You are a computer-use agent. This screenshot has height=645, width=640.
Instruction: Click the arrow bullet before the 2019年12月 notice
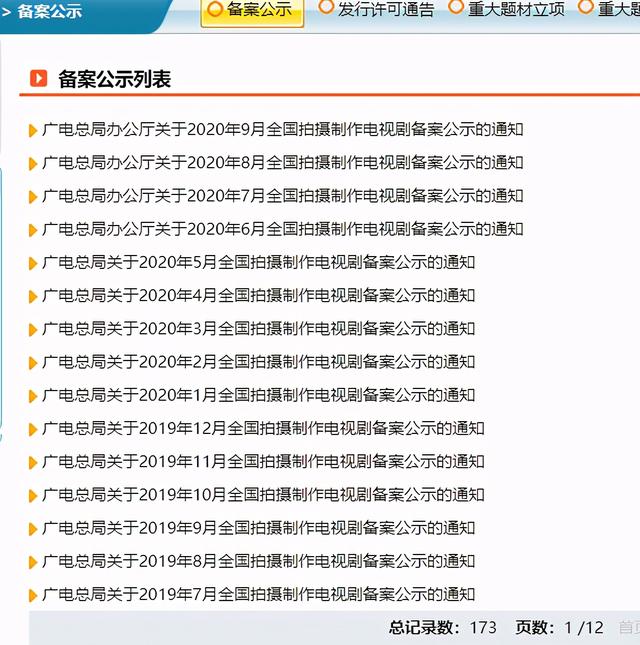34,429
